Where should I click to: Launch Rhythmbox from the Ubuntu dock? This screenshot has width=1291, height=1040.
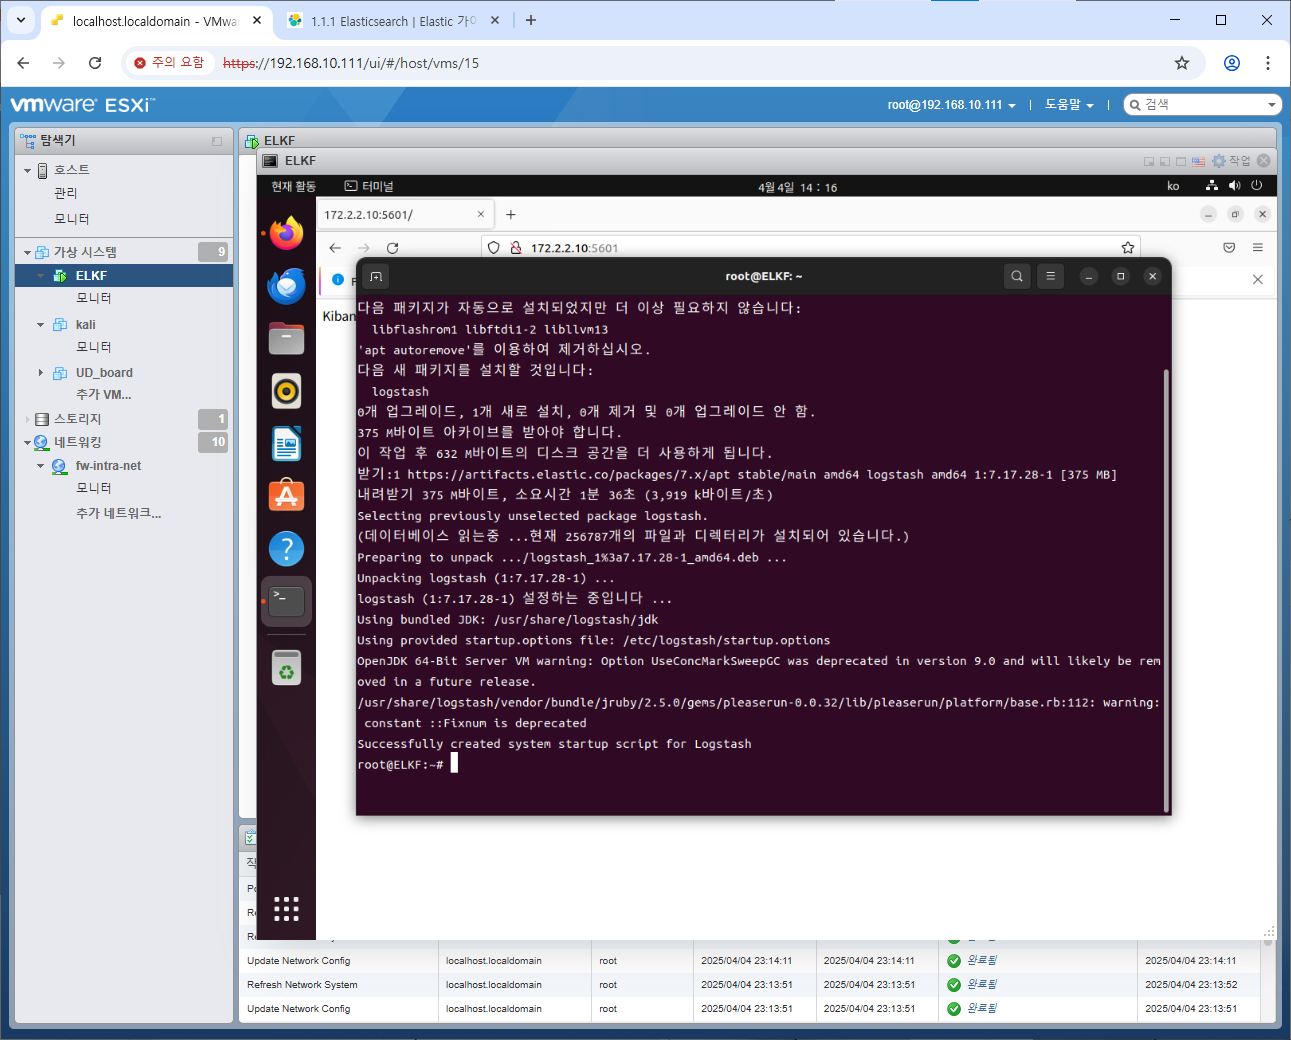pos(286,391)
